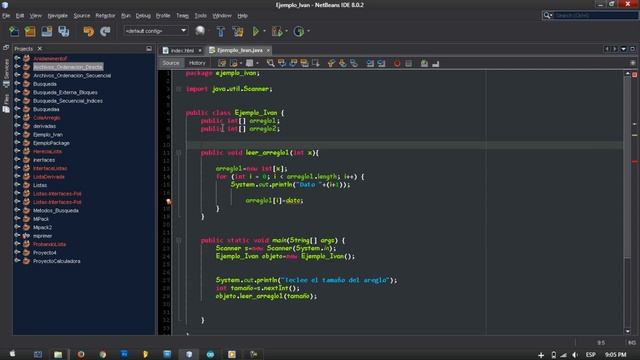Open the File menu
Image resolution: width=640 pixels, height=360 pixels.
point(6,16)
